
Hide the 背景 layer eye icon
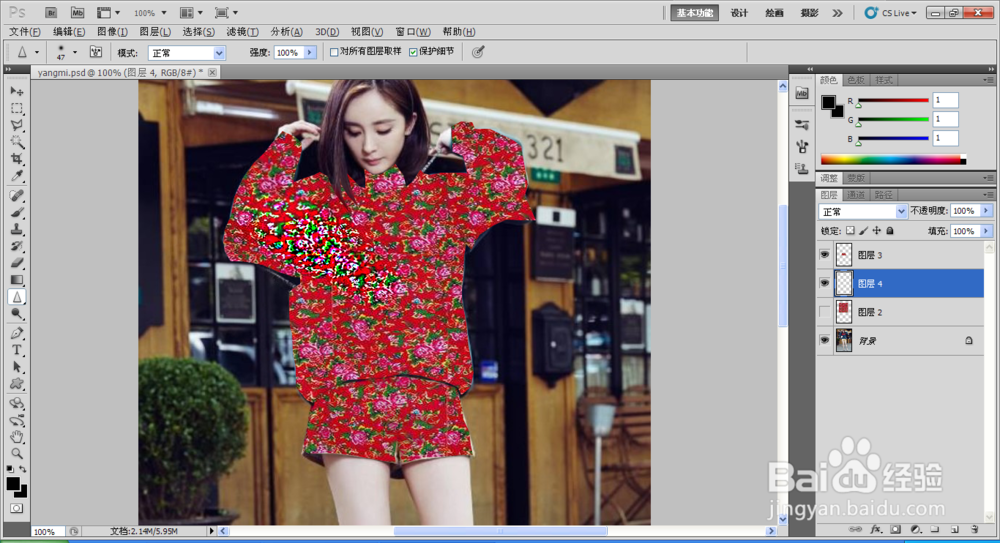pos(825,341)
